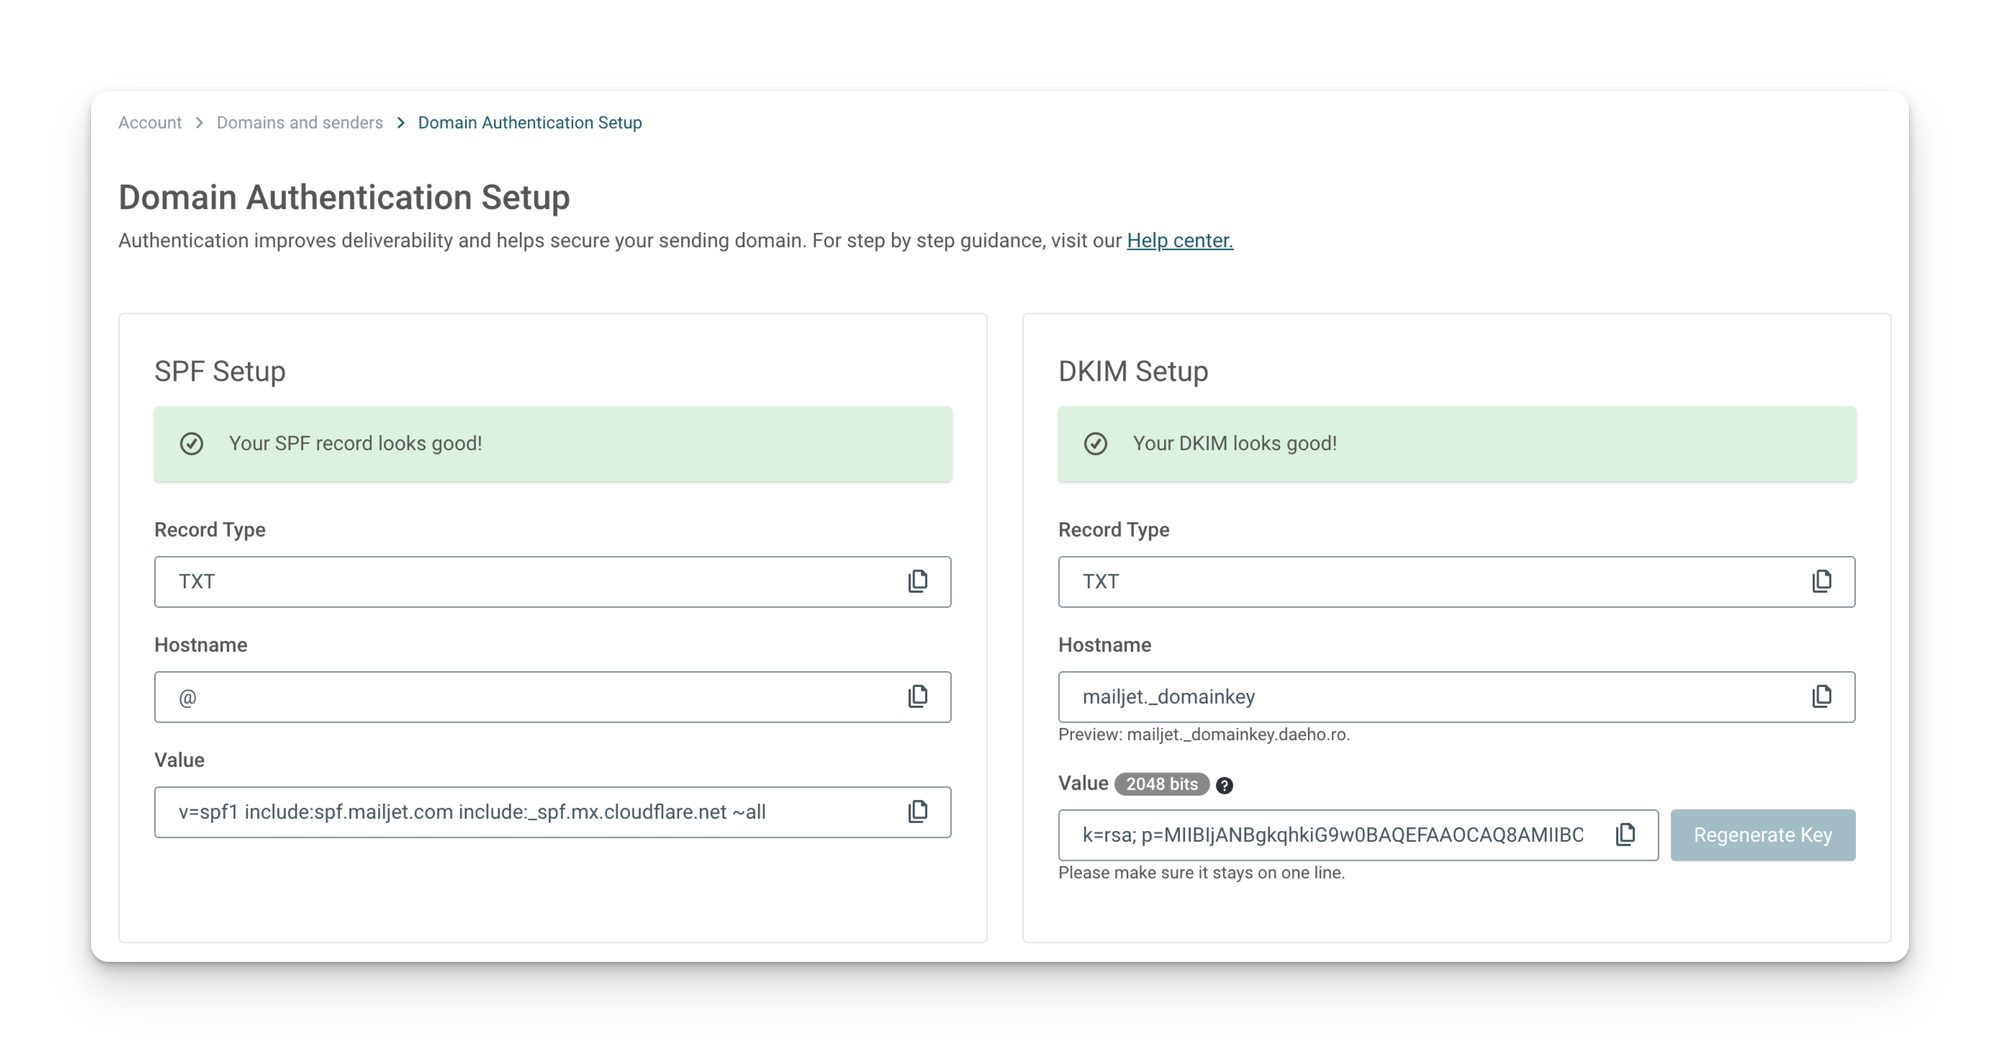Copy the SPF record type value
This screenshot has width=2000, height=1053.
click(x=917, y=582)
